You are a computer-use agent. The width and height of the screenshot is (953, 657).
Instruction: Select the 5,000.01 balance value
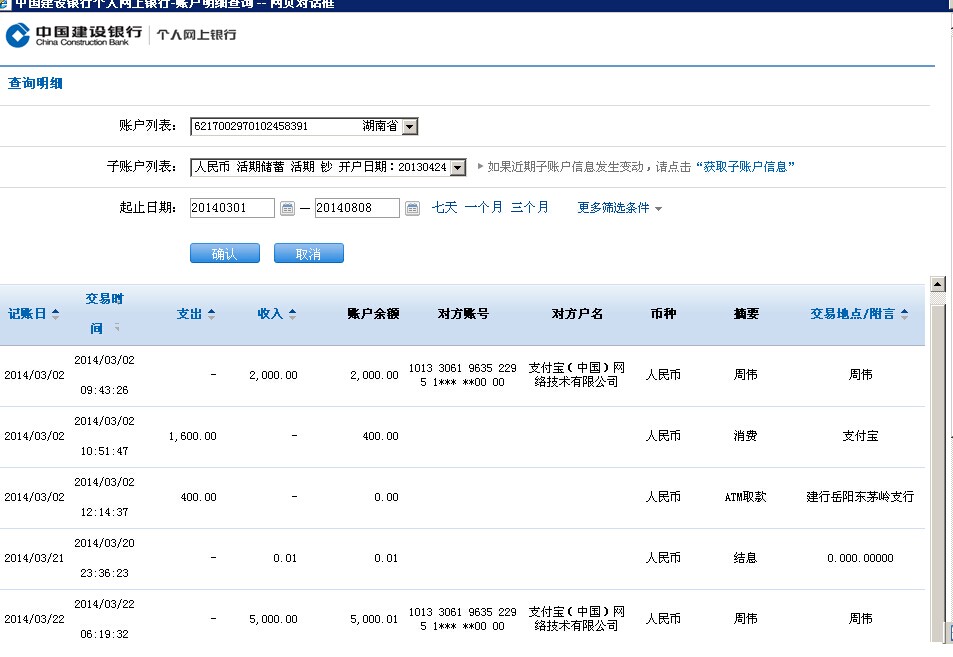tap(374, 619)
